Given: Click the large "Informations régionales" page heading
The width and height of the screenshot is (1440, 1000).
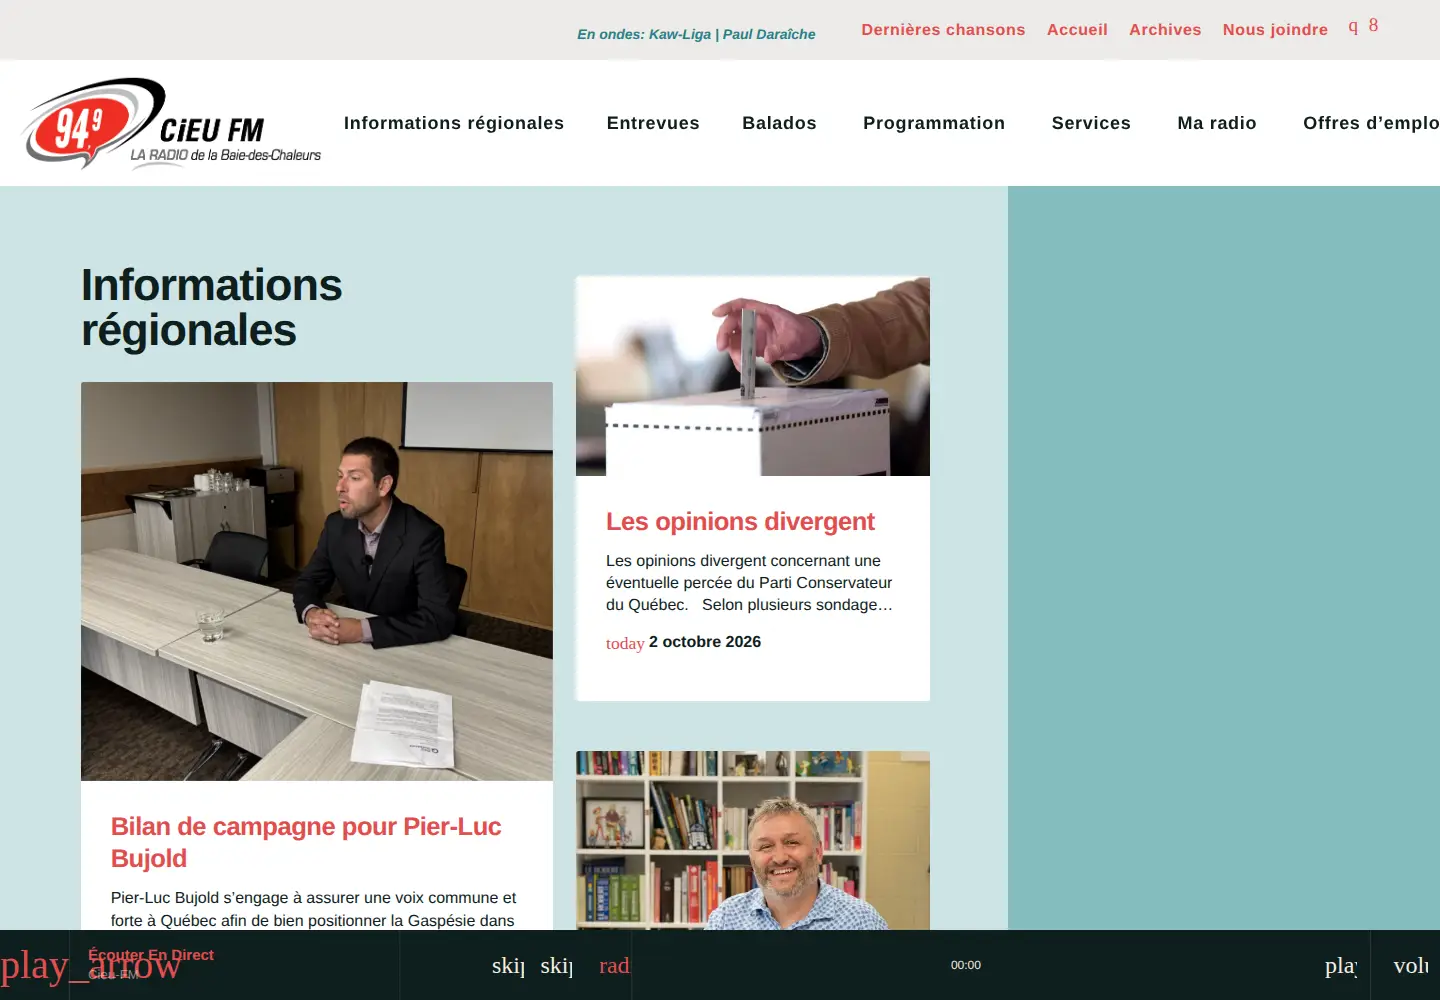Looking at the screenshot, I should [212, 308].
